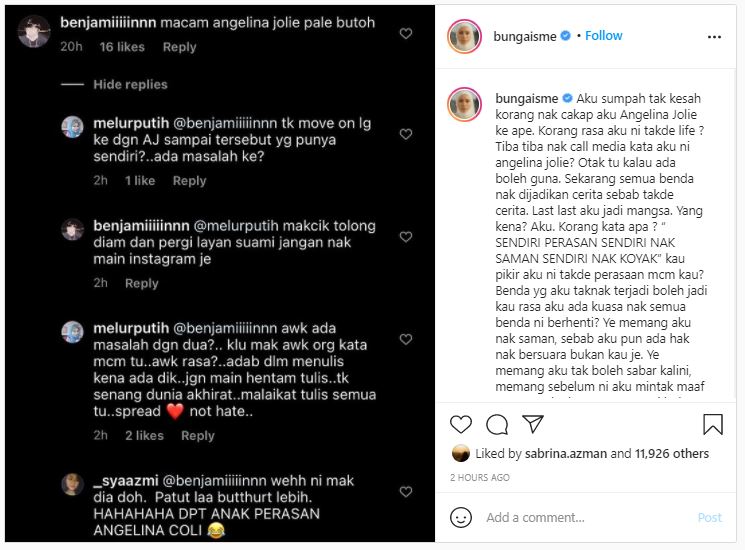The width and height of the screenshot is (745, 550).
Task: Like benjamiiiiinnn's top Angelina Jolie comment
Action: (405, 34)
